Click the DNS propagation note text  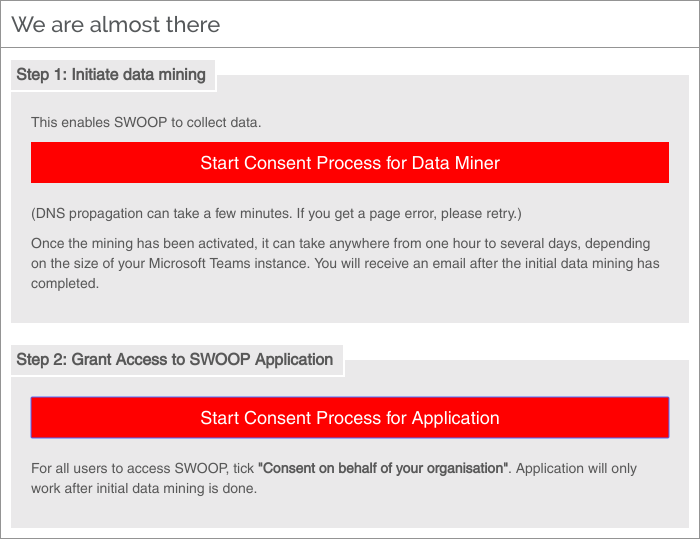click(276, 213)
